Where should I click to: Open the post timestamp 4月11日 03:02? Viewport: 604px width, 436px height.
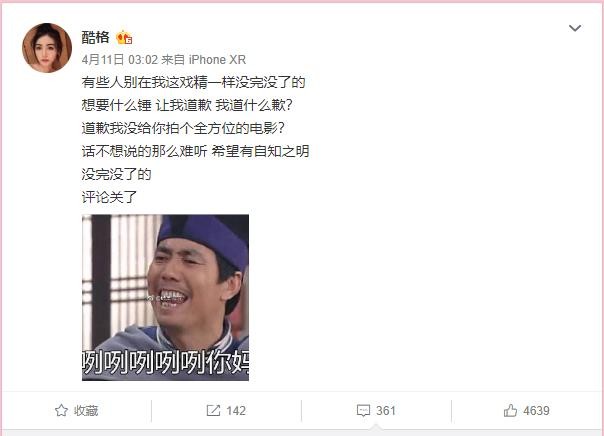click(120, 60)
